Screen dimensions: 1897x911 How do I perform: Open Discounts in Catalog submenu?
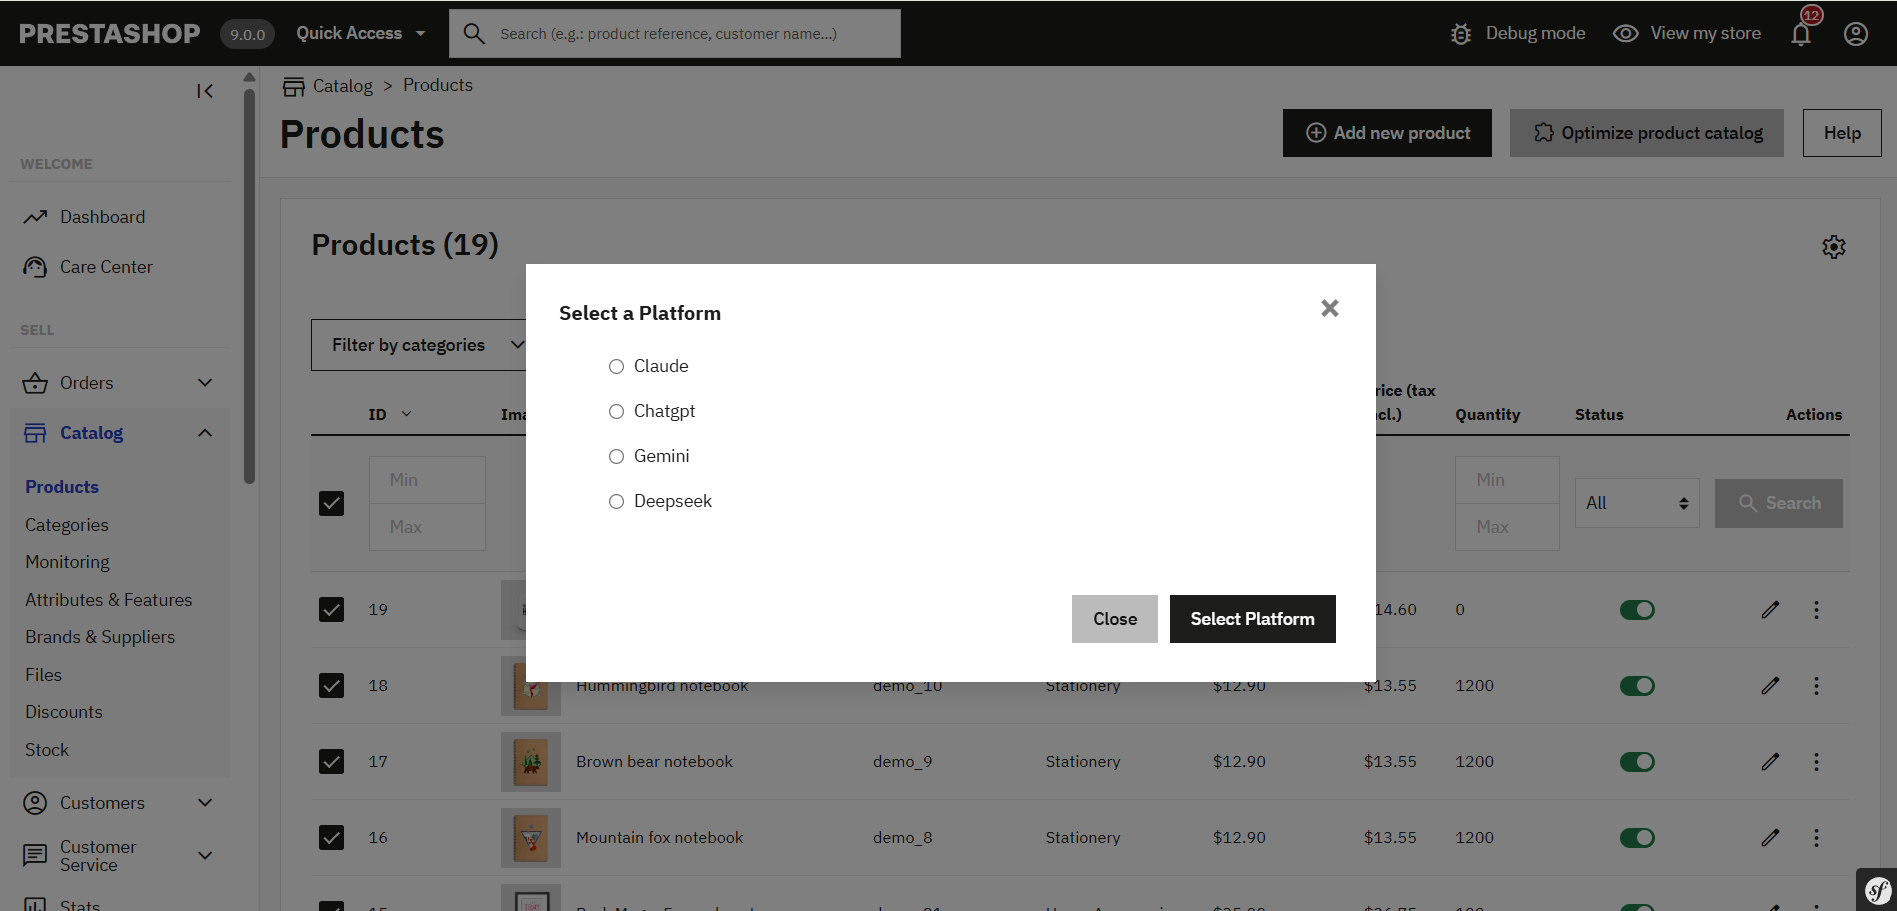coord(63,712)
